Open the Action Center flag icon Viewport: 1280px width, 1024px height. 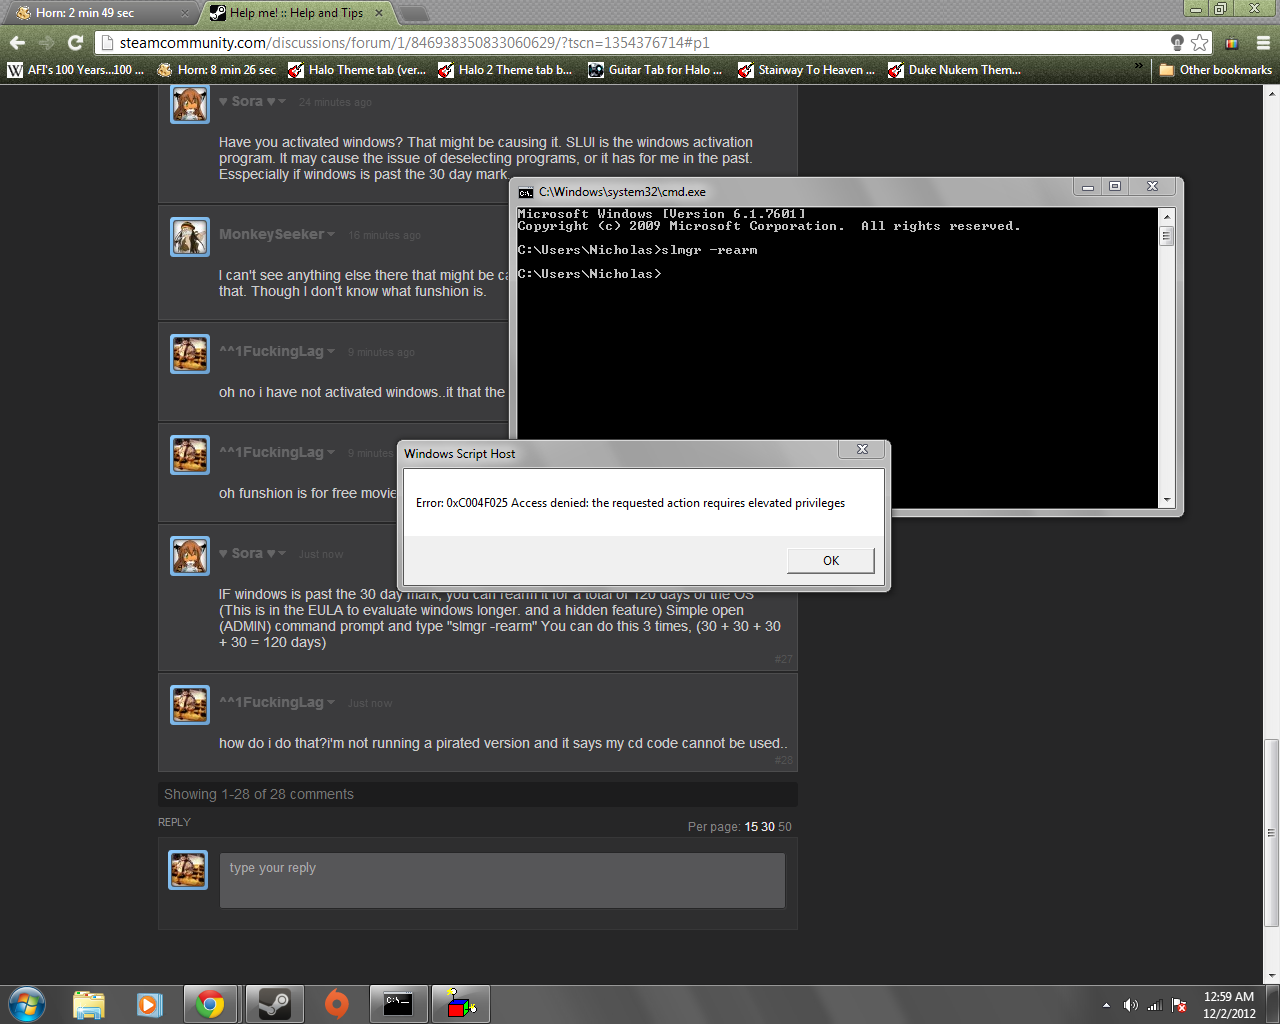click(x=1179, y=1005)
